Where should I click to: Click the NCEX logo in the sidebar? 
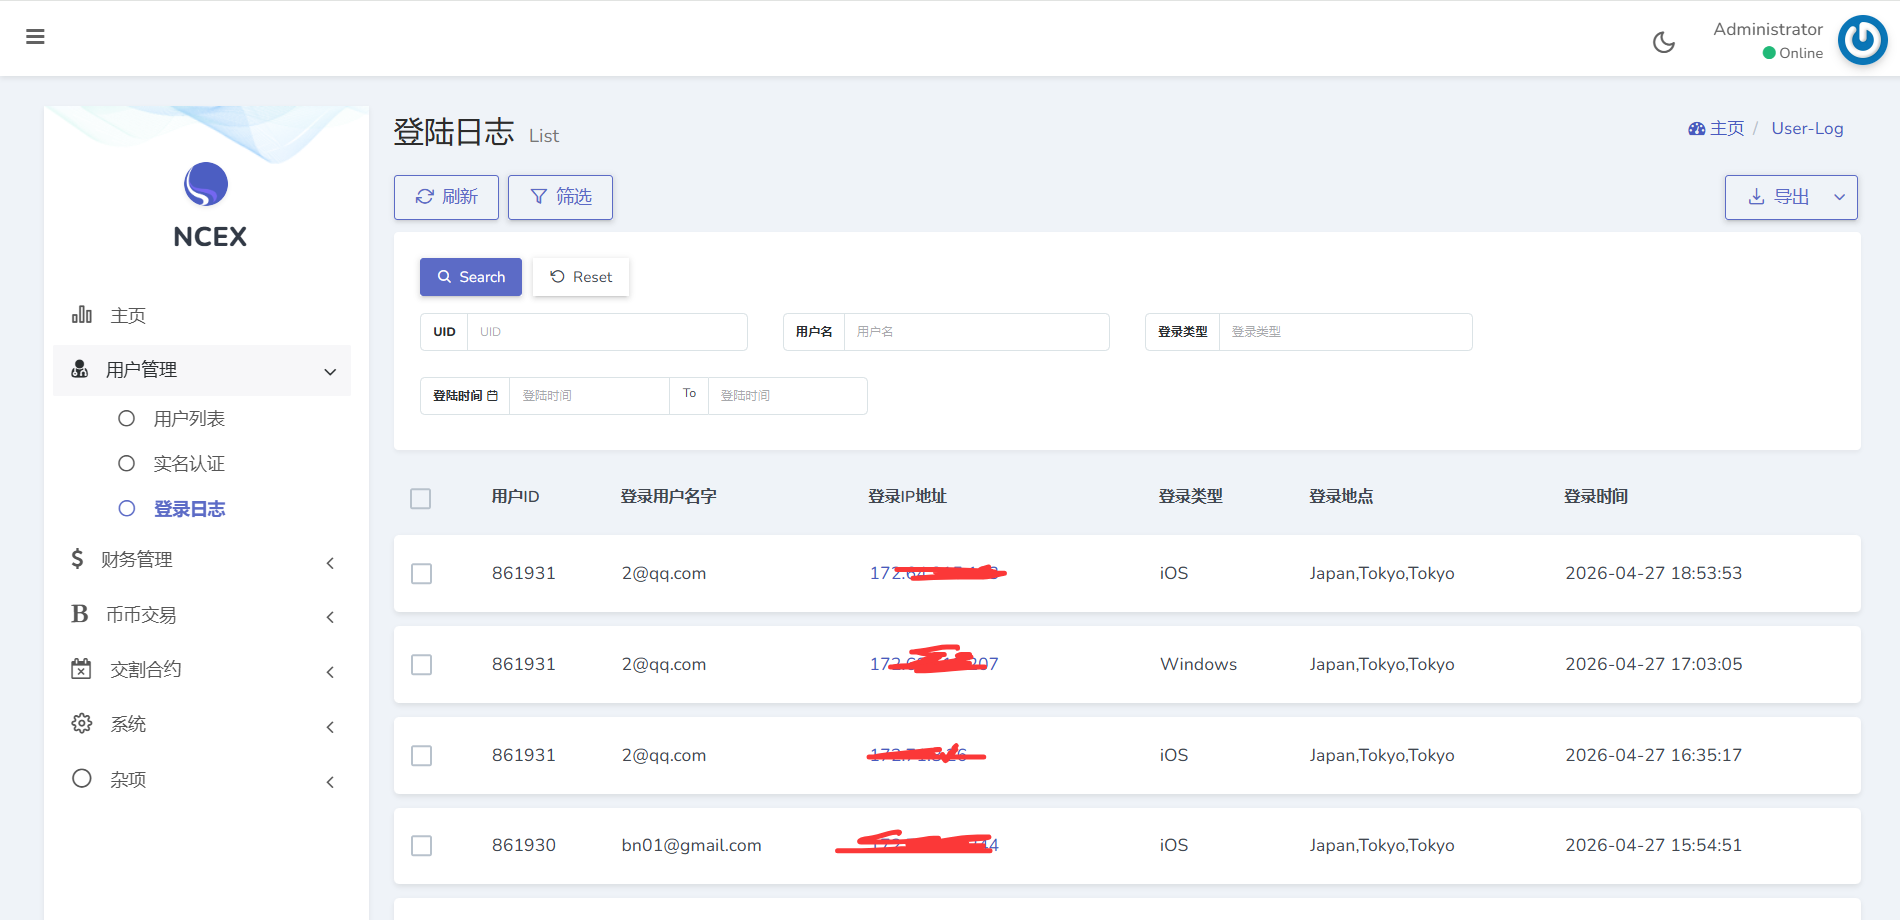[x=206, y=185]
